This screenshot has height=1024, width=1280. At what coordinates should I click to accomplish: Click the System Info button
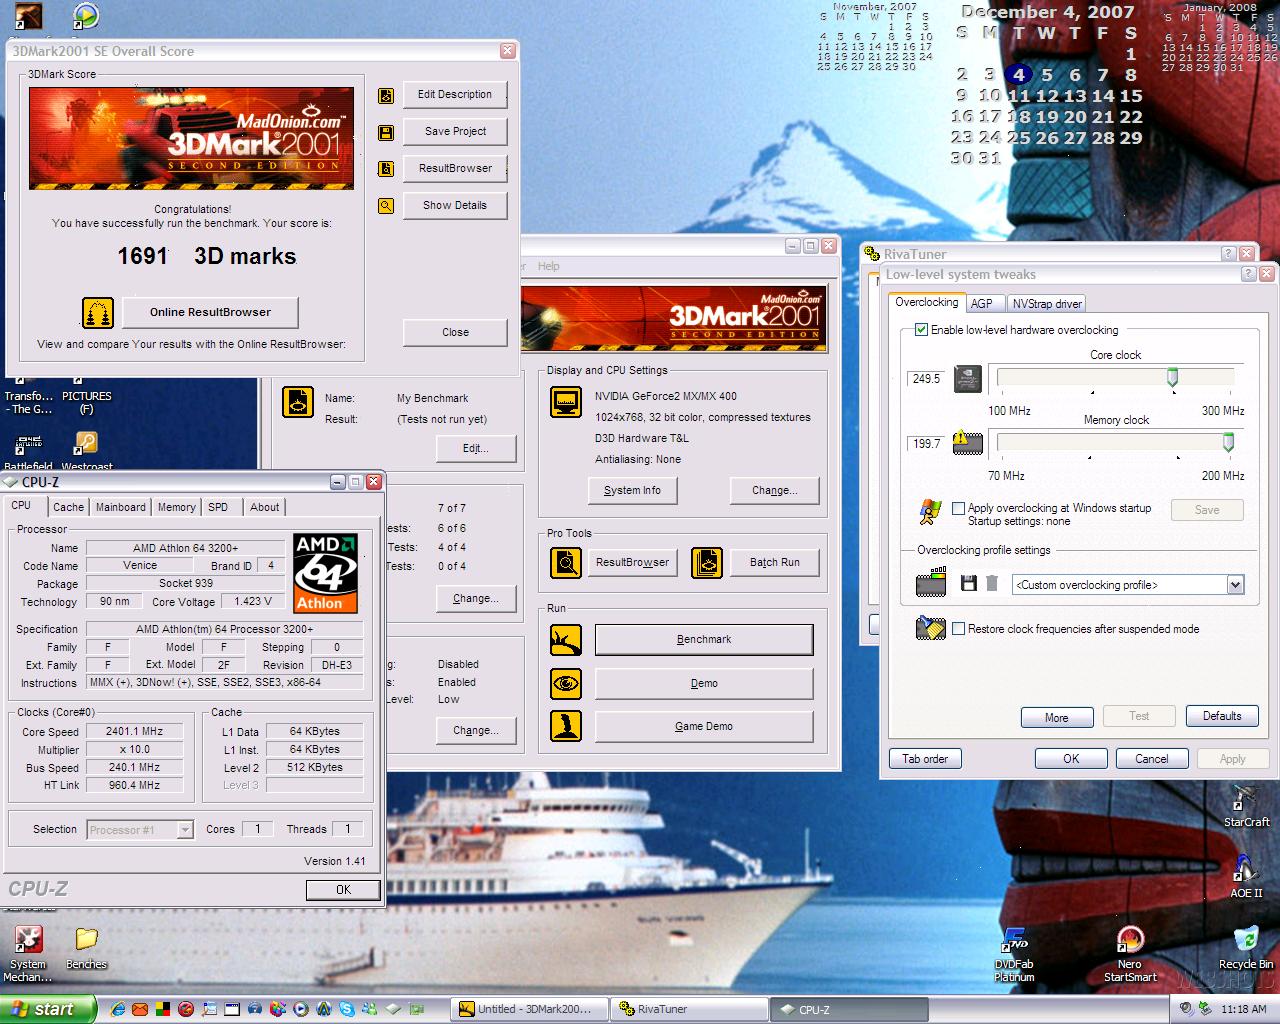tap(632, 490)
